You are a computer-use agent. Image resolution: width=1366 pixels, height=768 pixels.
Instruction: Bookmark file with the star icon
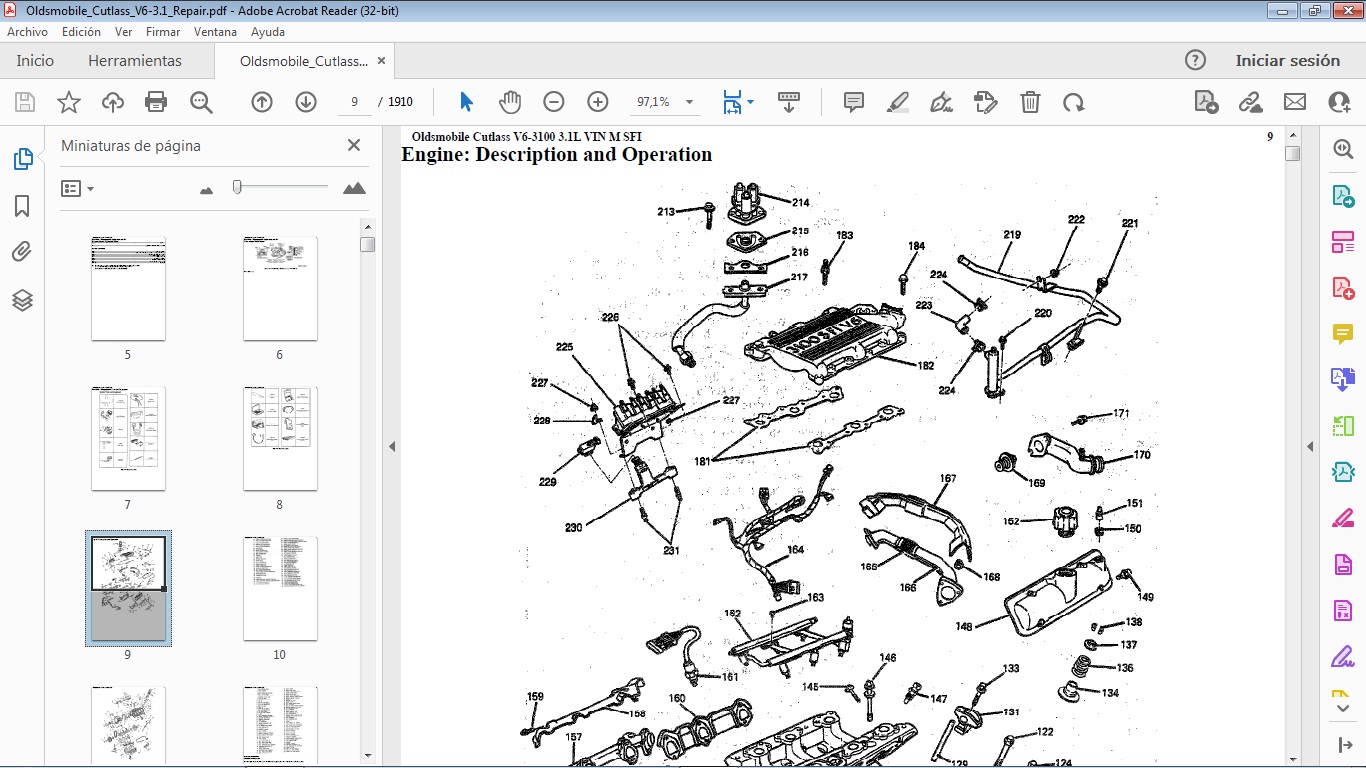coord(69,102)
